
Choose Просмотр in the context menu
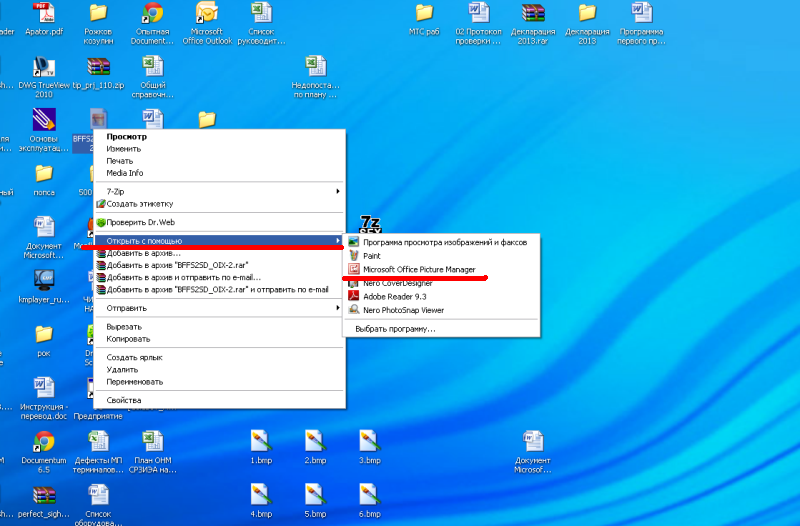tap(127, 137)
